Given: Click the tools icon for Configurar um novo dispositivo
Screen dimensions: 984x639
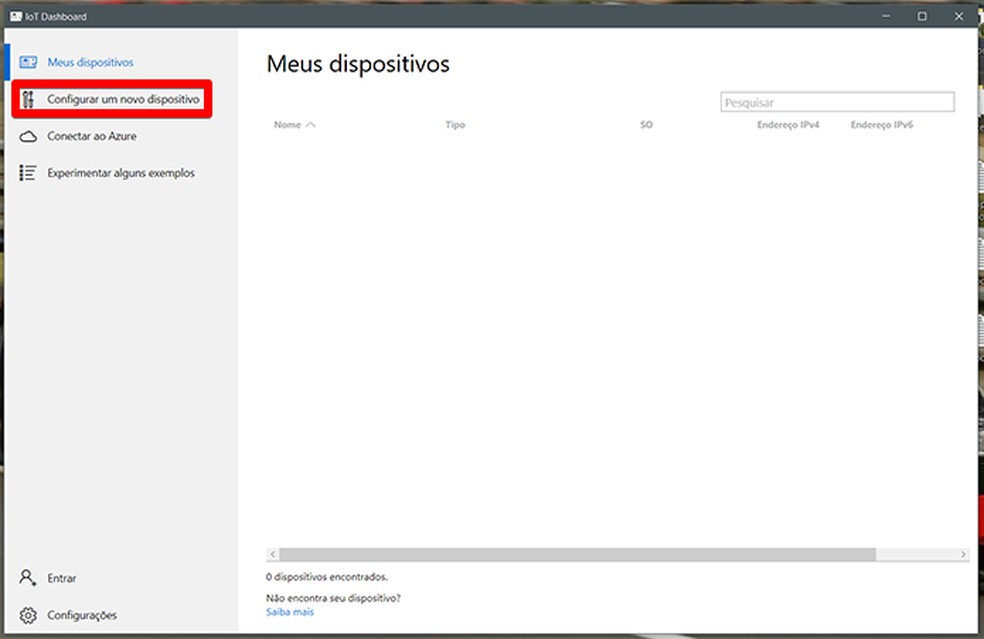Looking at the screenshot, I should tap(28, 99).
